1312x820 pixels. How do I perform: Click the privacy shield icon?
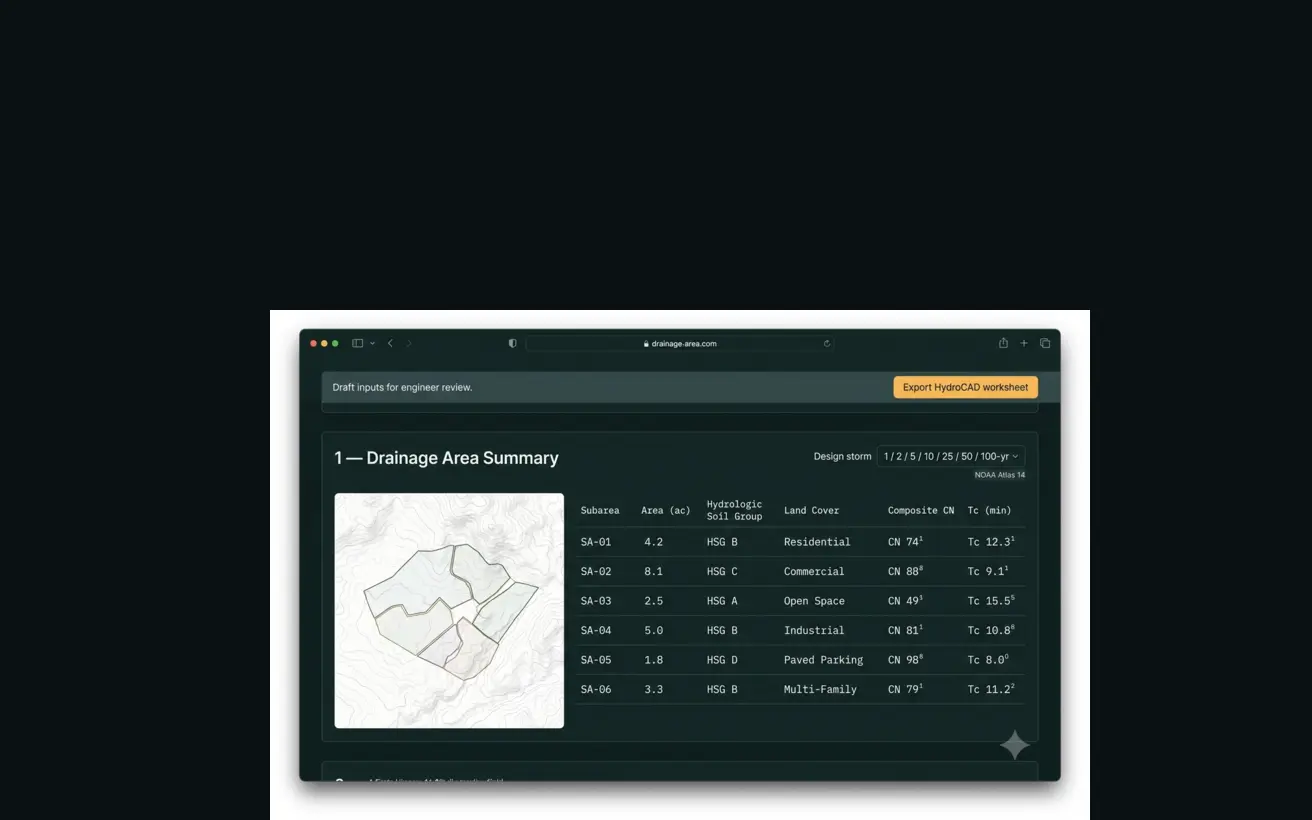click(x=513, y=343)
